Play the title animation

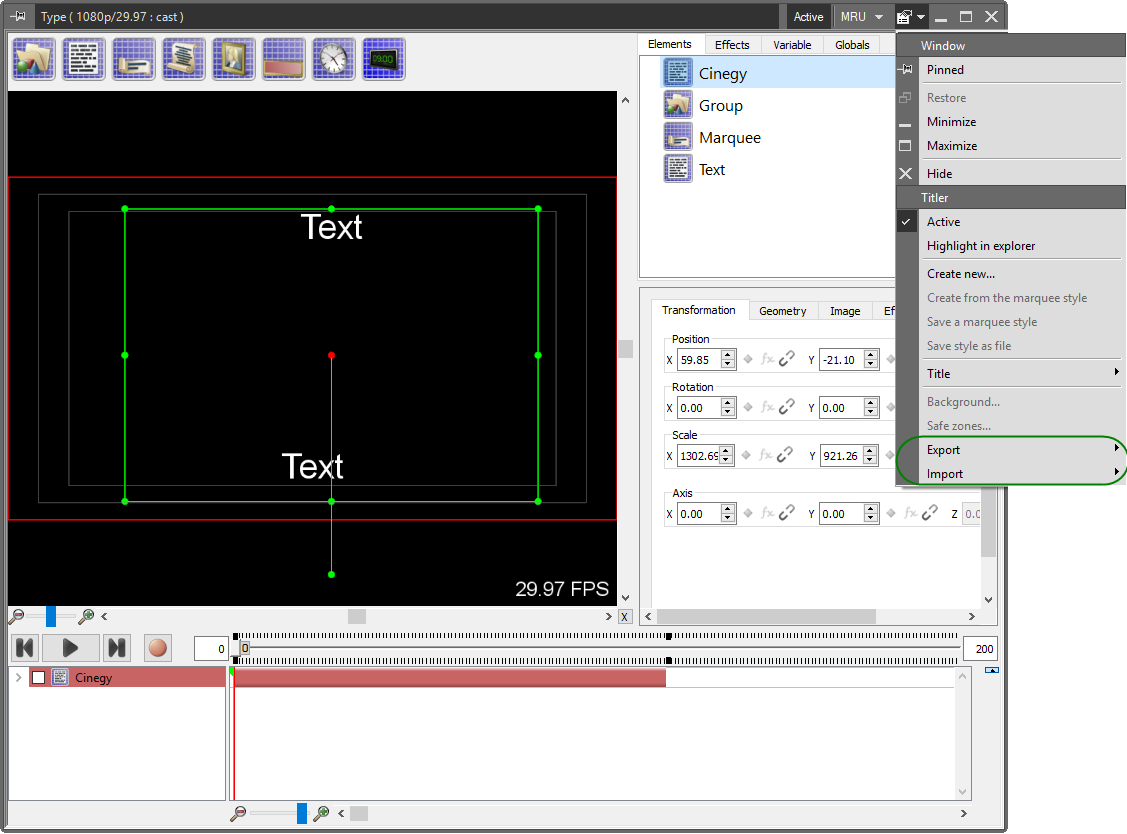(x=70, y=649)
